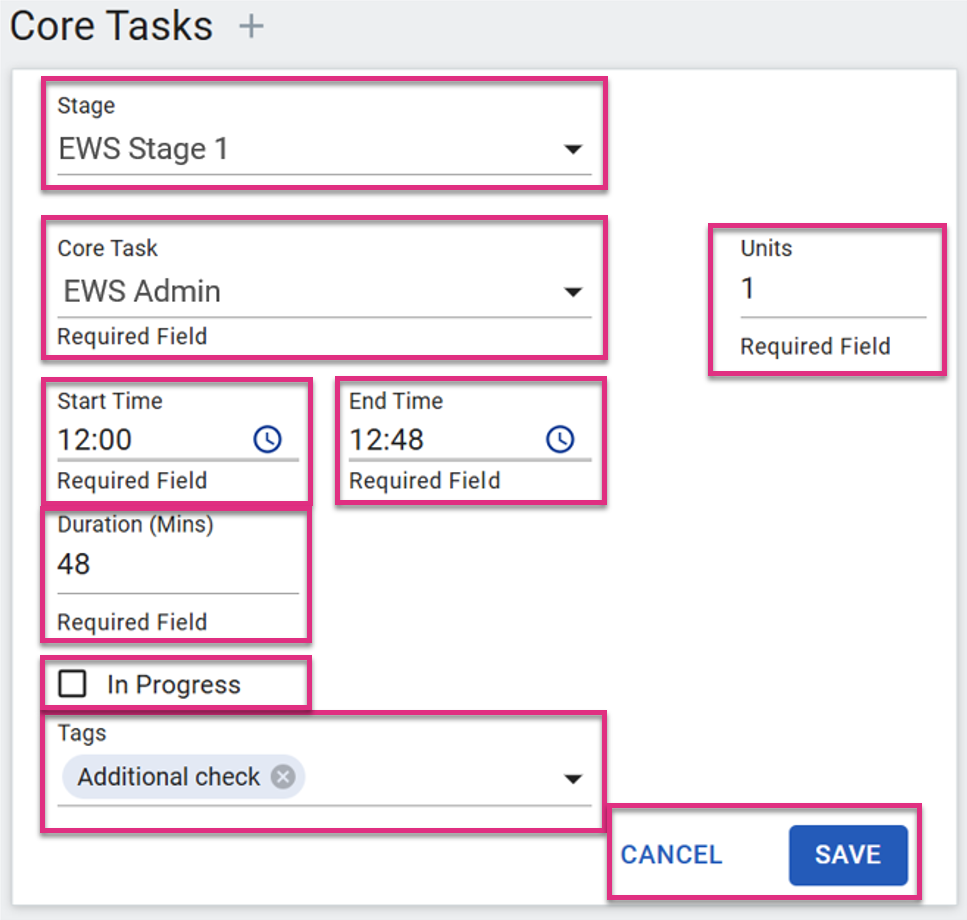The image size is (967, 920).
Task: Open the Tags dropdown arrow
Action: point(573,779)
